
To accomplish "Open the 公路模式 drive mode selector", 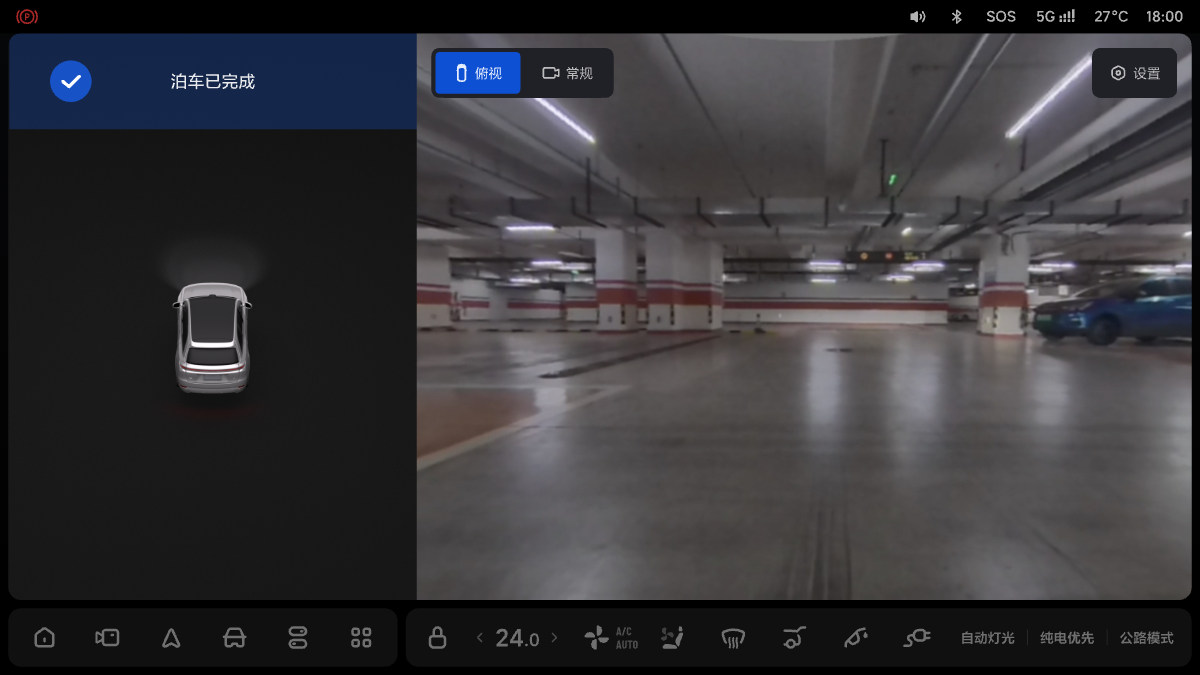I will 1146,638.
